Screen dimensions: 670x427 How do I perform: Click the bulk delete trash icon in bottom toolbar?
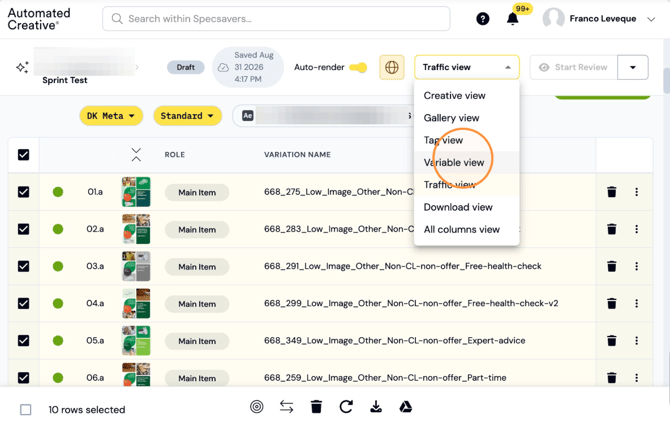[316, 406]
